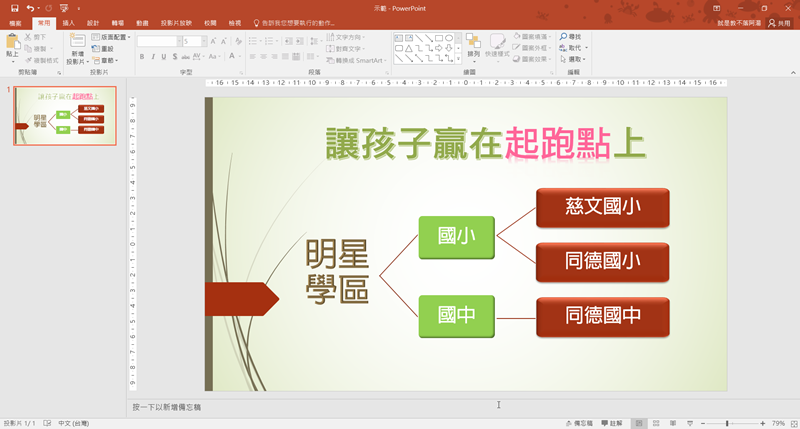Select the right arrow shape in gallery
Image resolution: width=800 pixels, height=429 pixels.
pos(439,48)
